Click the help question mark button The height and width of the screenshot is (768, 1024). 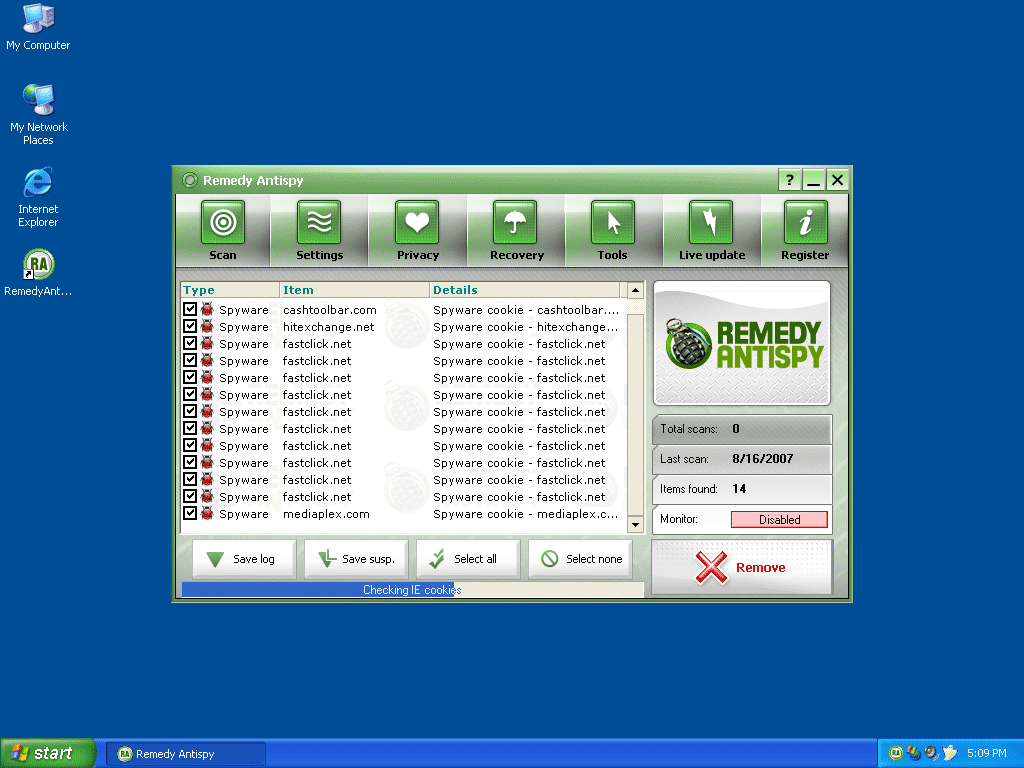pos(789,180)
